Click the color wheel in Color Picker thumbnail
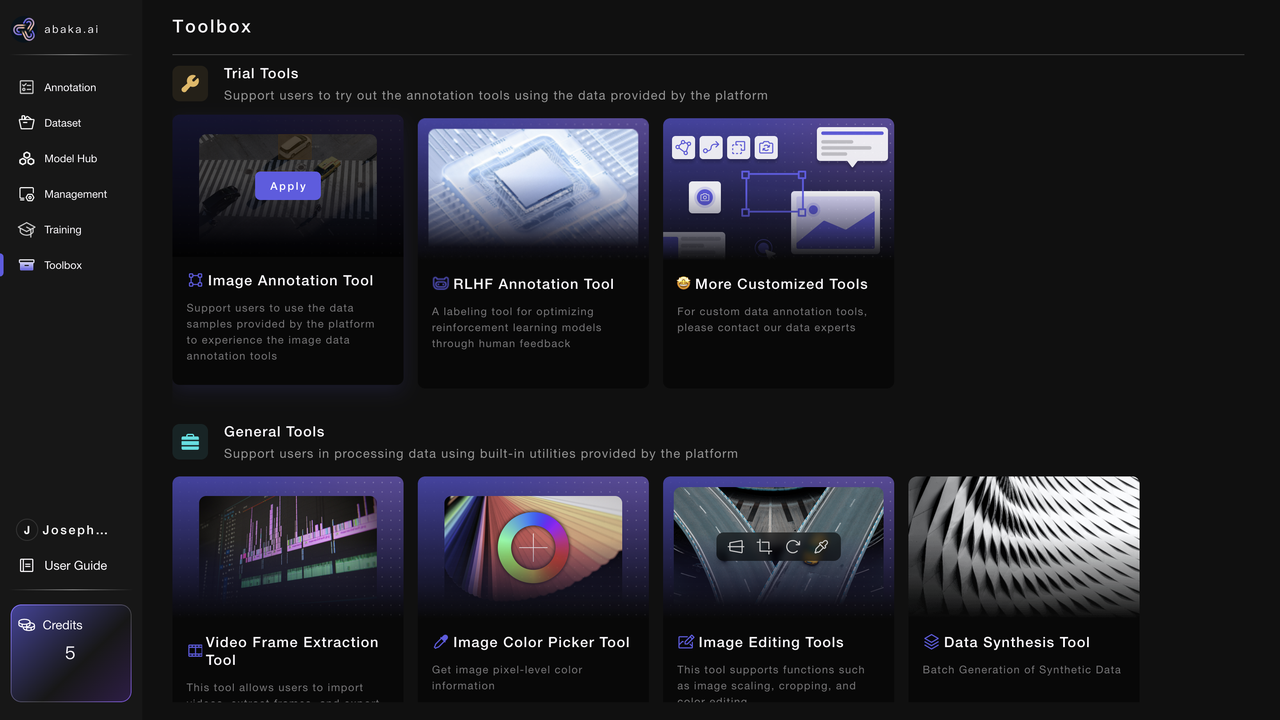 (534, 547)
